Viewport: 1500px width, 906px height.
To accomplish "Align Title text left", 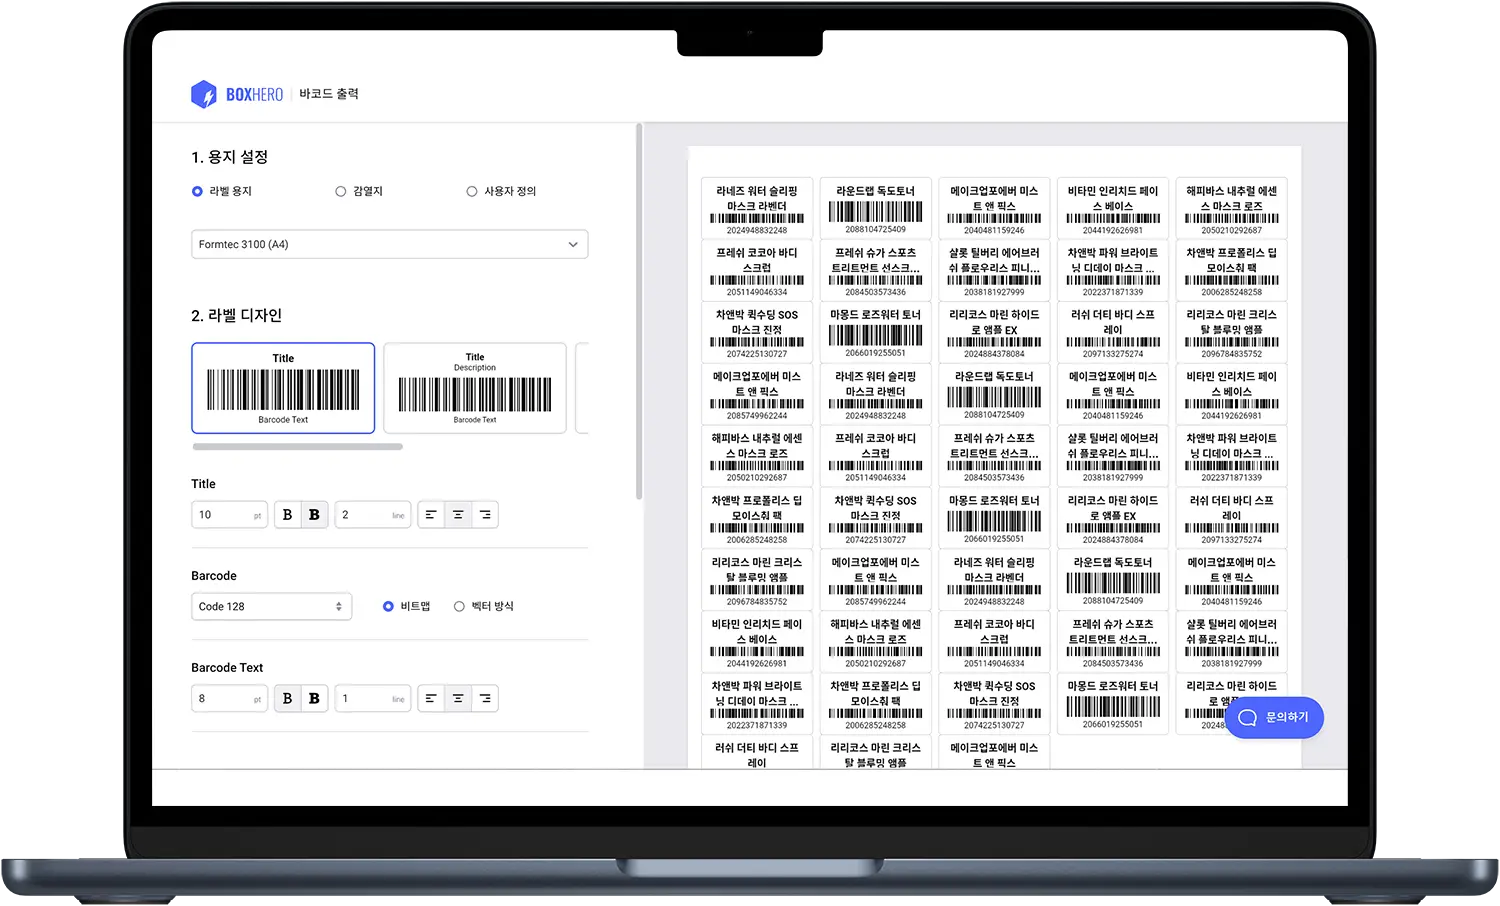I will tap(431, 514).
